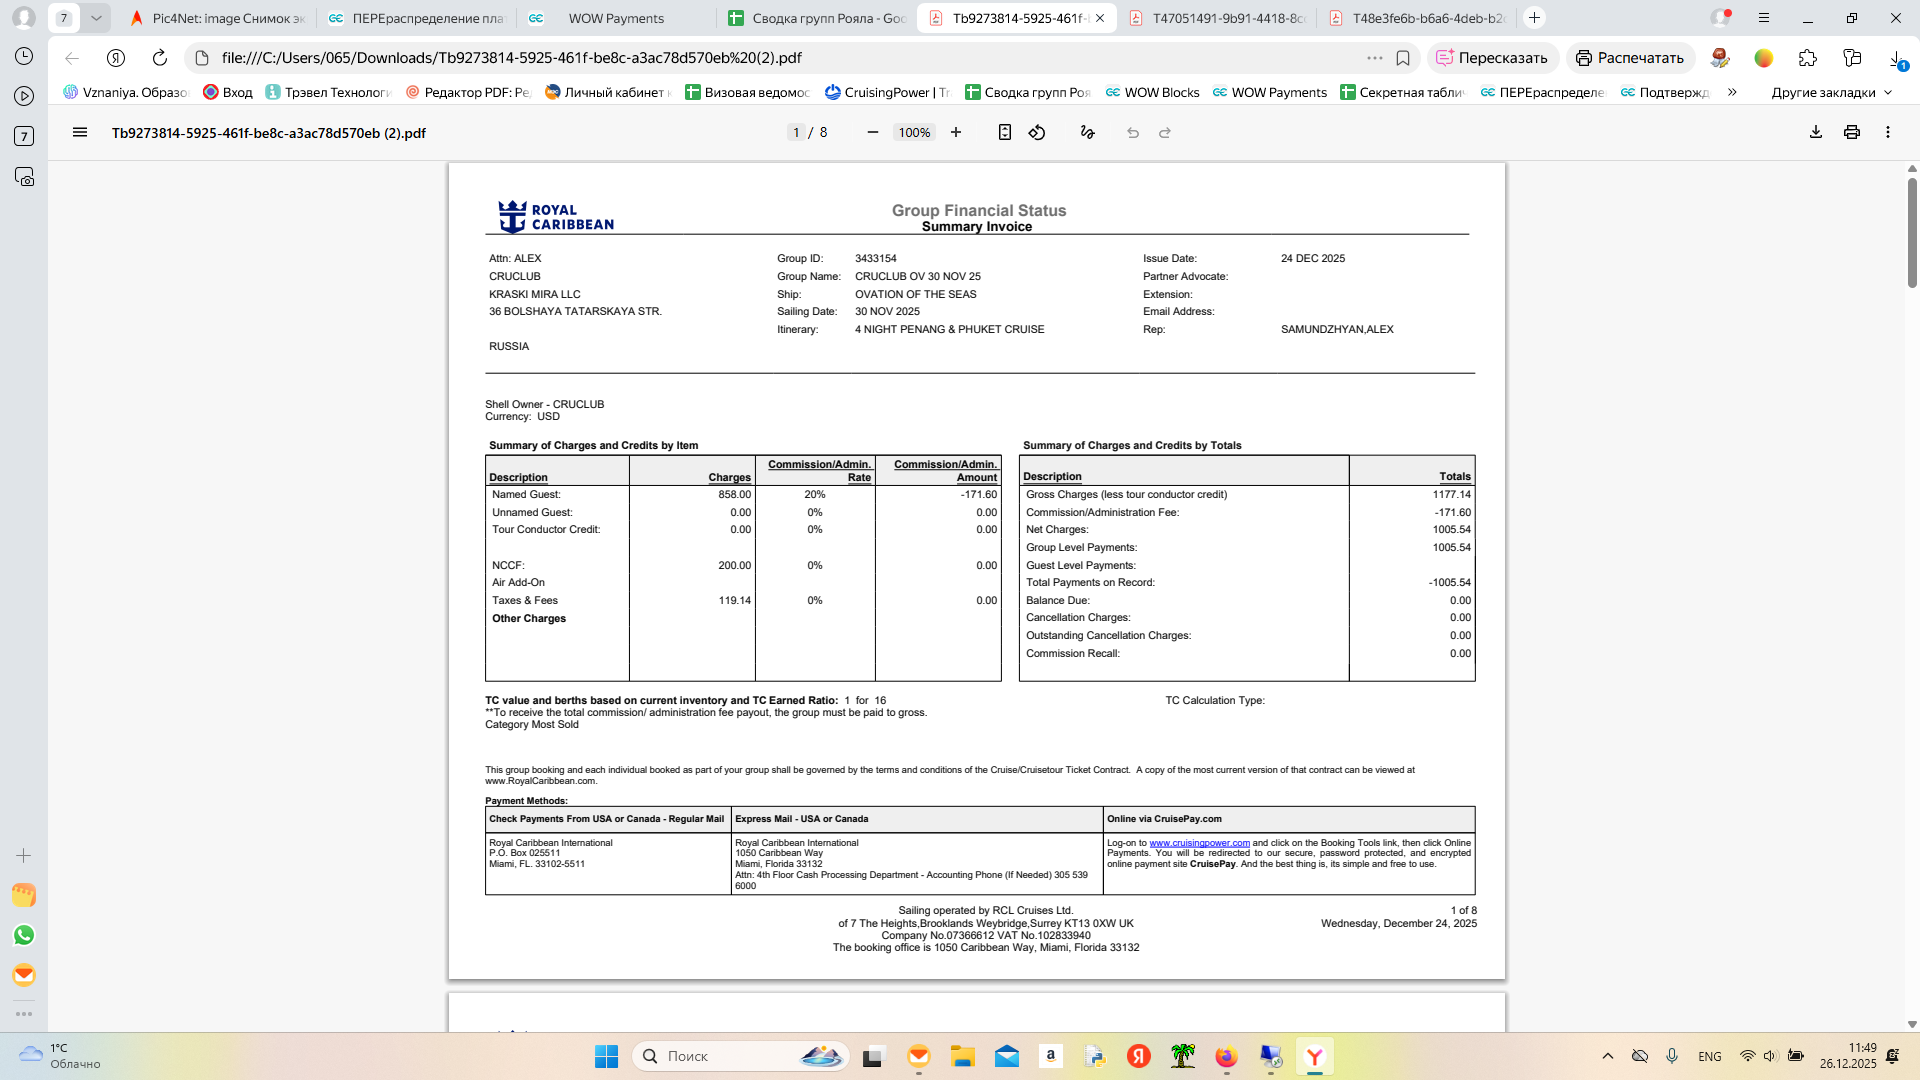
Task: Bookmark this page in the address bar
Action: [x=1403, y=58]
